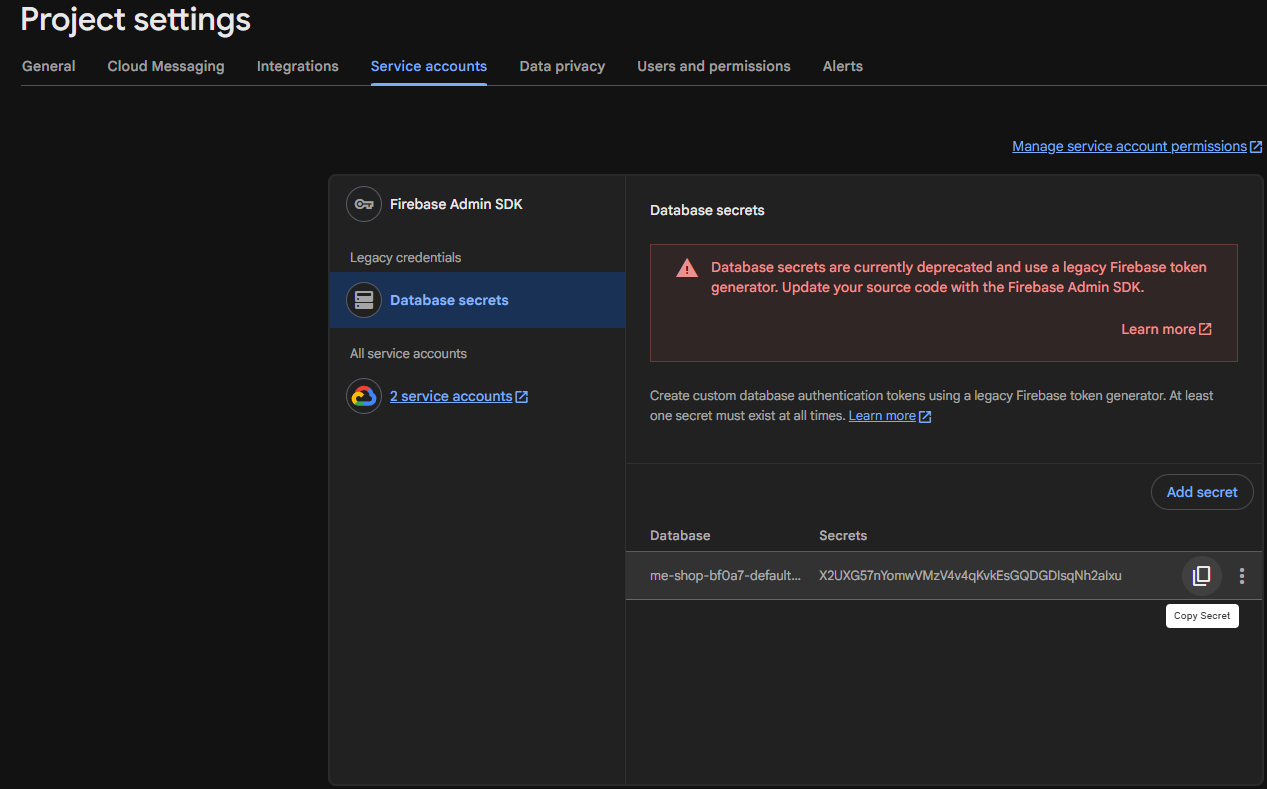Switch to Users and permissions tab
The width and height of the screenshot is (1267, 789).
pos(714,66)
